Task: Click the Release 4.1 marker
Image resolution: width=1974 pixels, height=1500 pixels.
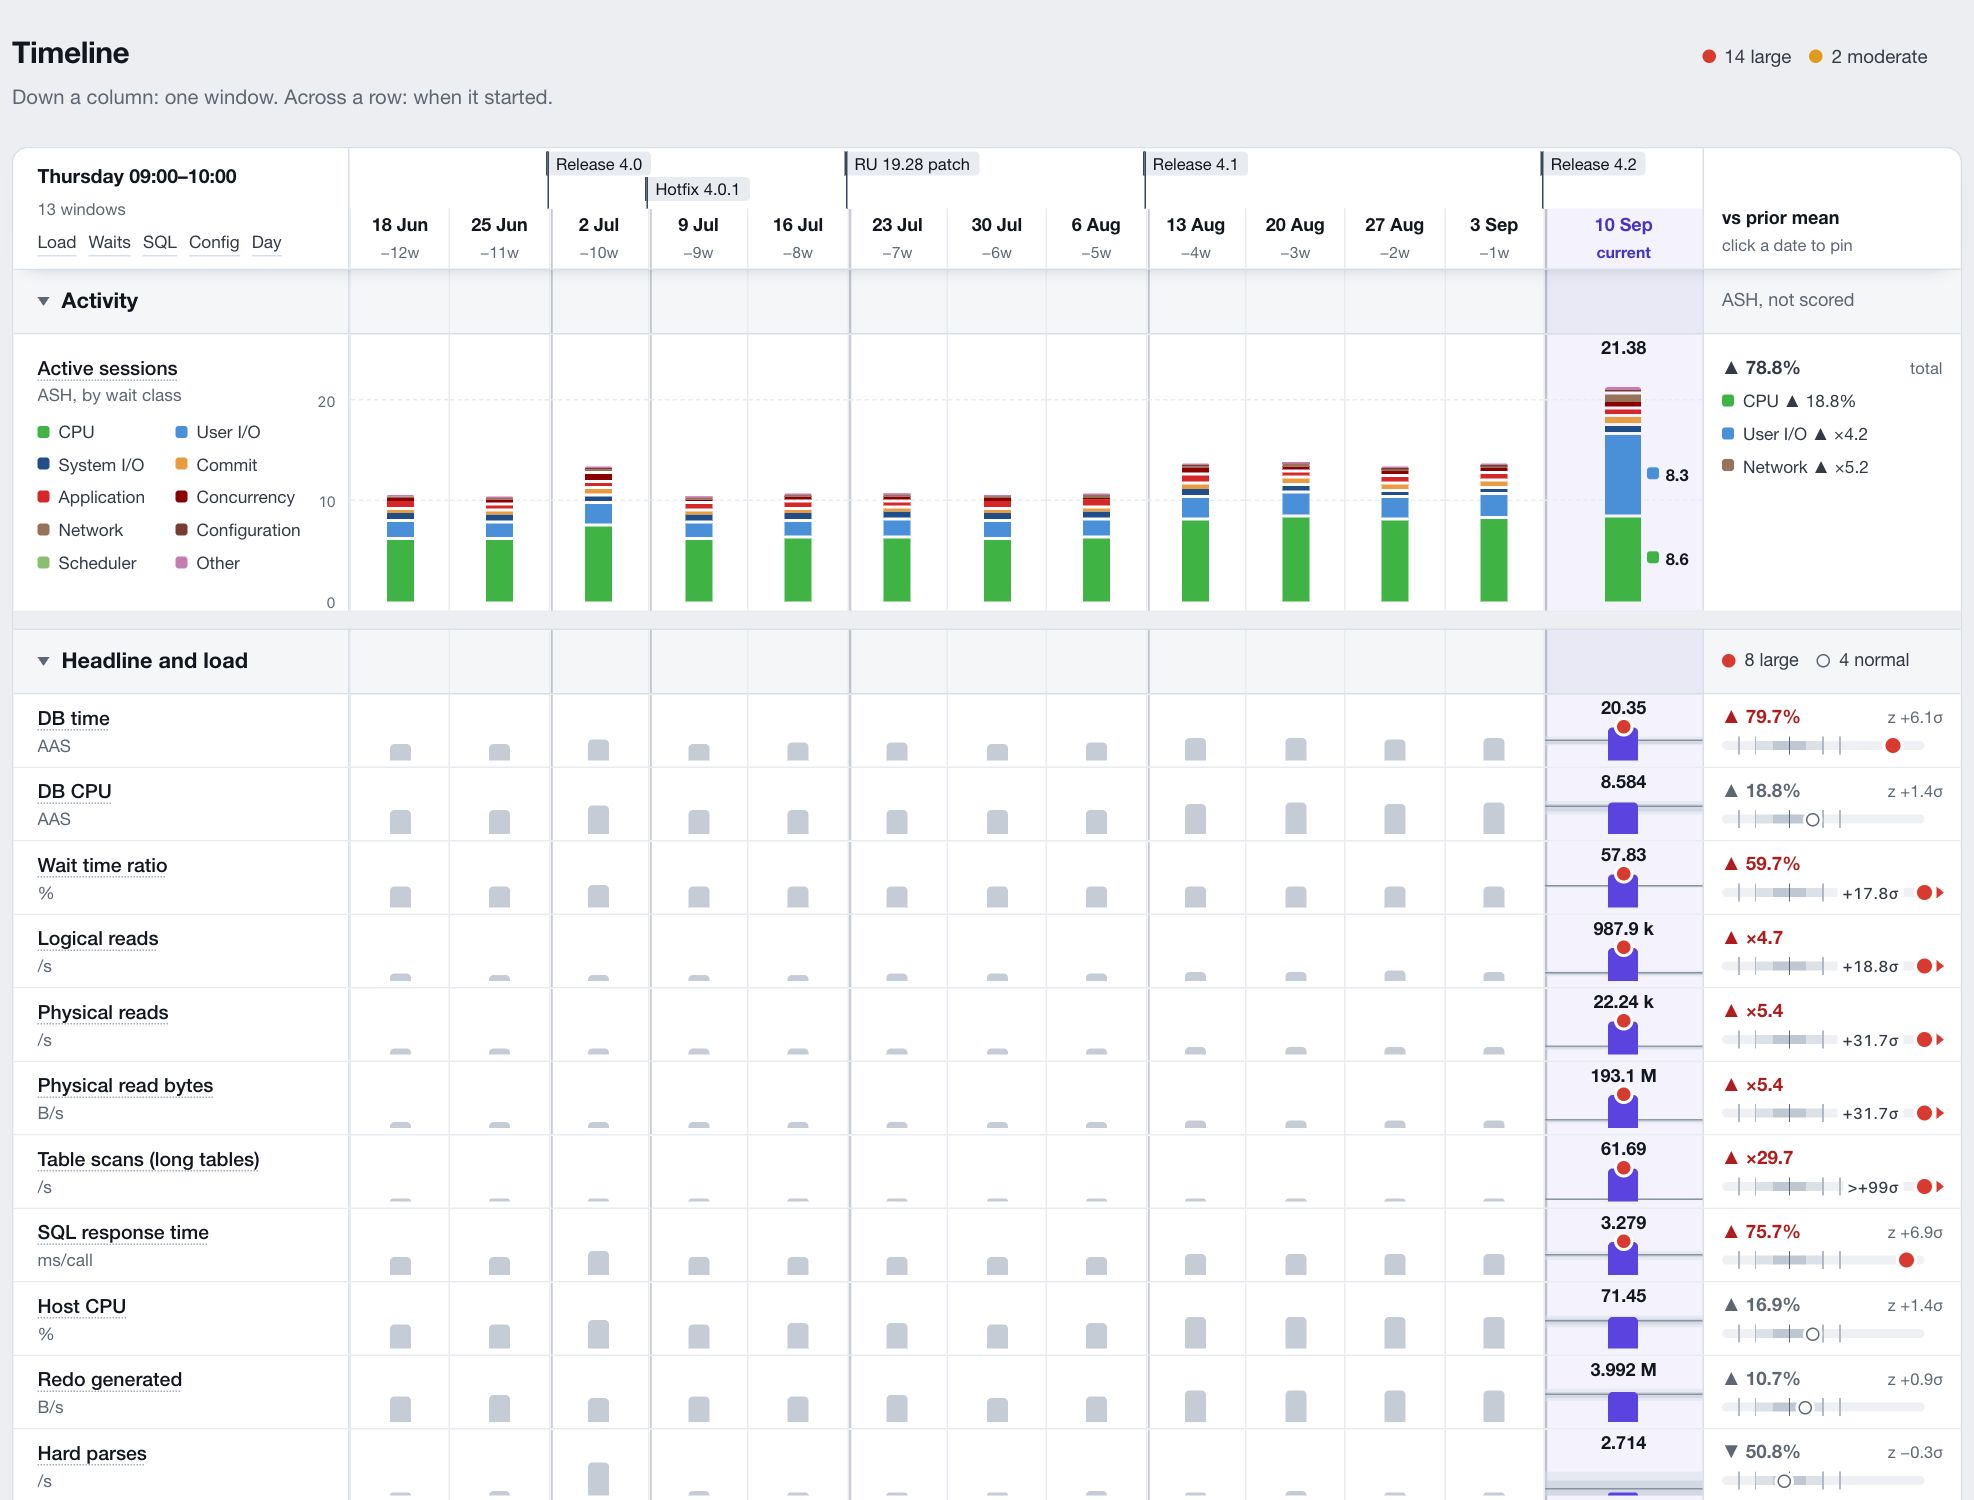Action: [1195, 164]
